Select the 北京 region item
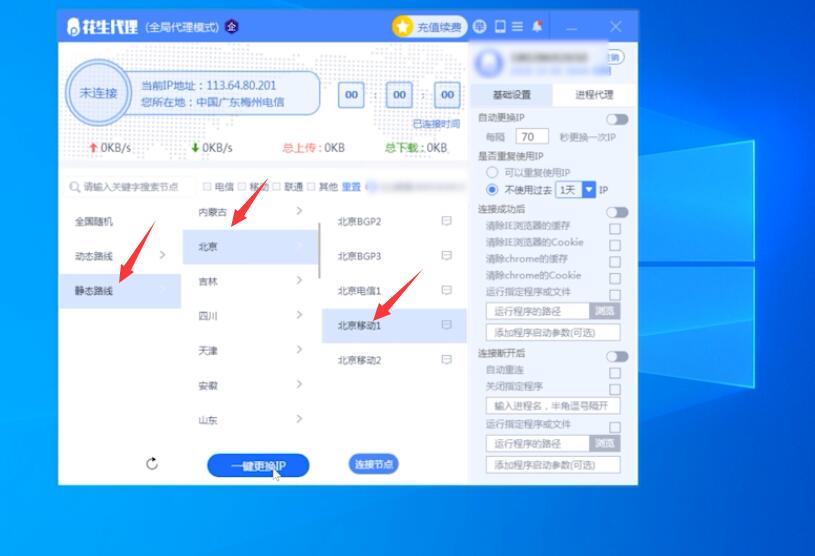Image resolution: width=815 pixels, height=556 pixels. click(x=250, y=247)
